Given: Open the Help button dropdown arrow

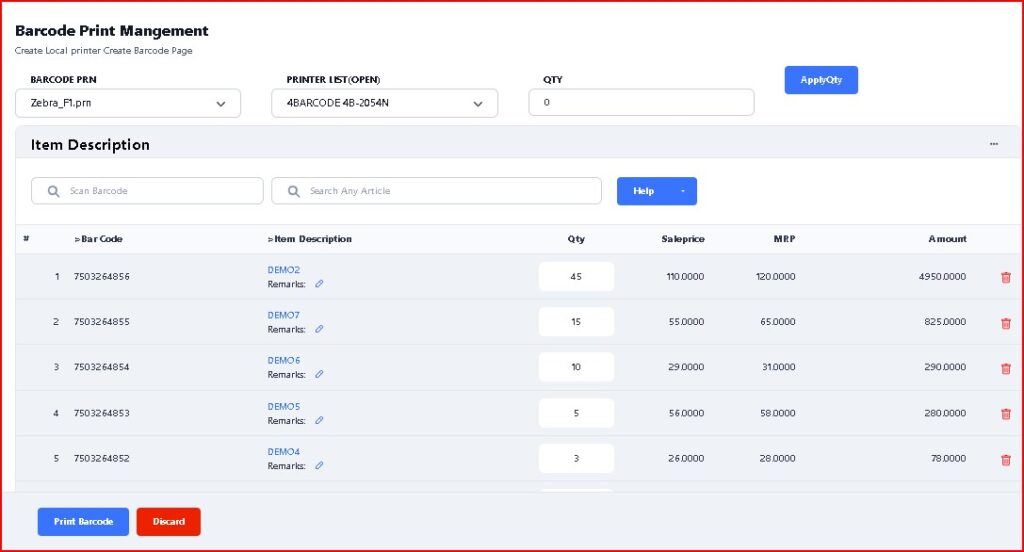Looking at the screenshot, I should point(682,191).
